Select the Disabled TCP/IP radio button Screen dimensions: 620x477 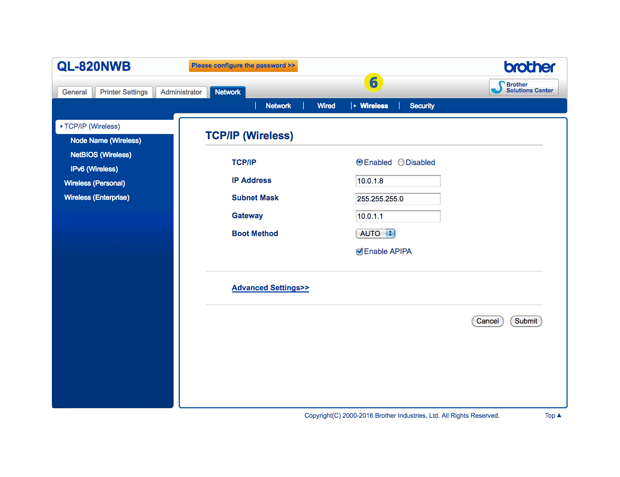(x=401, y=162)
